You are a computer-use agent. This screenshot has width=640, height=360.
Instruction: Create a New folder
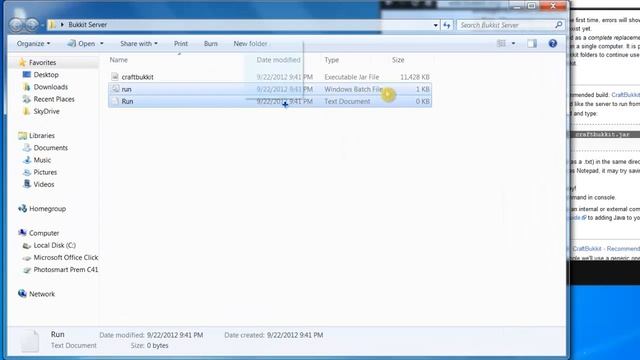click(x=250, y=43)
